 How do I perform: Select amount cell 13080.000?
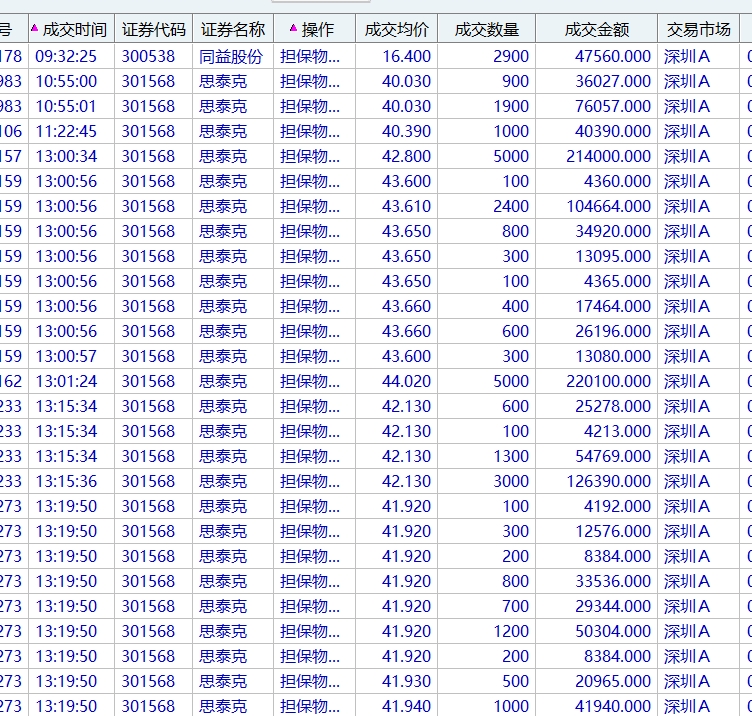(613, 356)
